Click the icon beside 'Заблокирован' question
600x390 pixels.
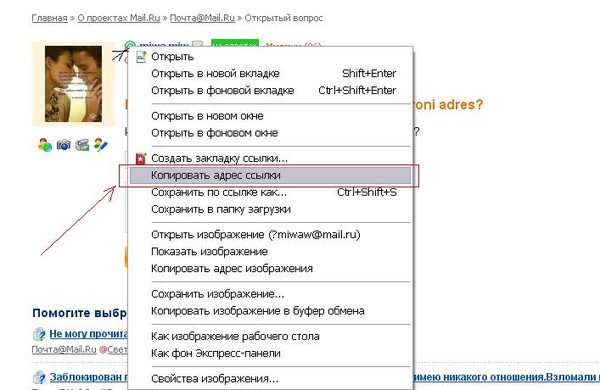pos(39,377)
